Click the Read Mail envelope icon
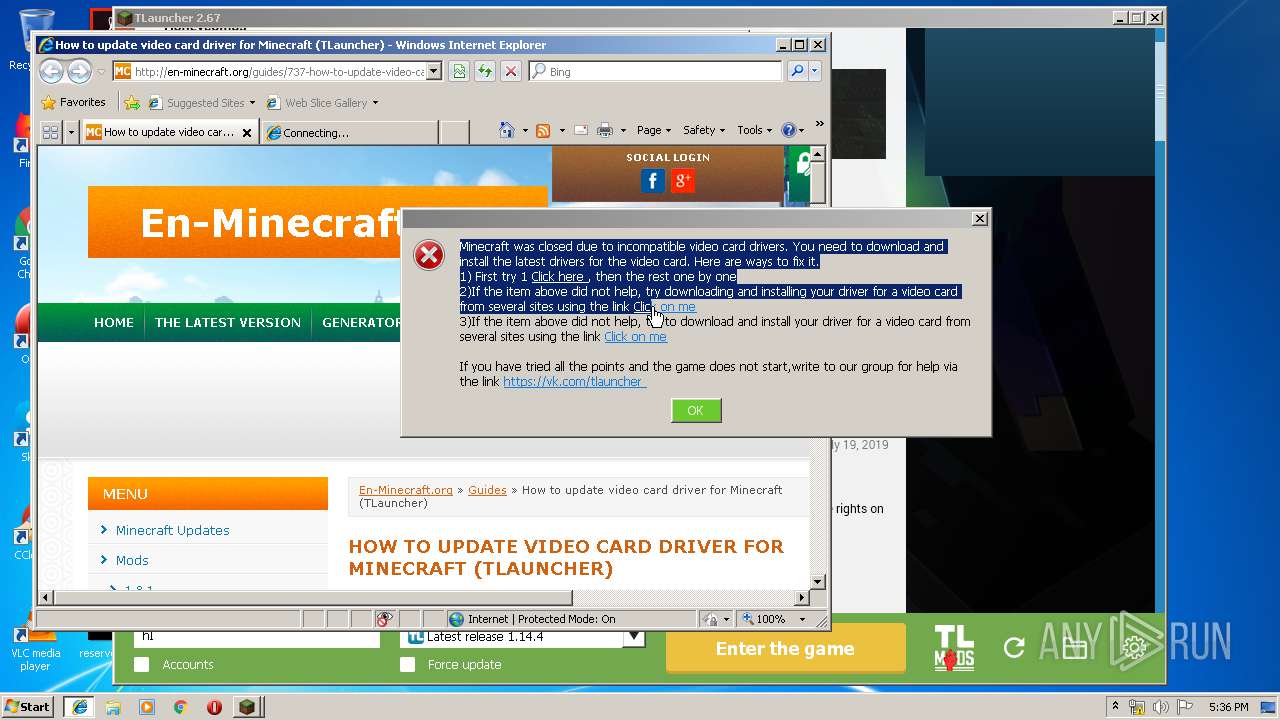 [580, 130]
